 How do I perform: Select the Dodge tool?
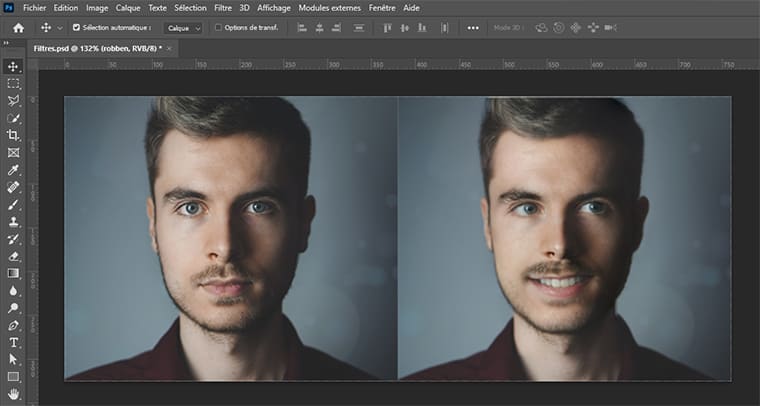(13, 308)
